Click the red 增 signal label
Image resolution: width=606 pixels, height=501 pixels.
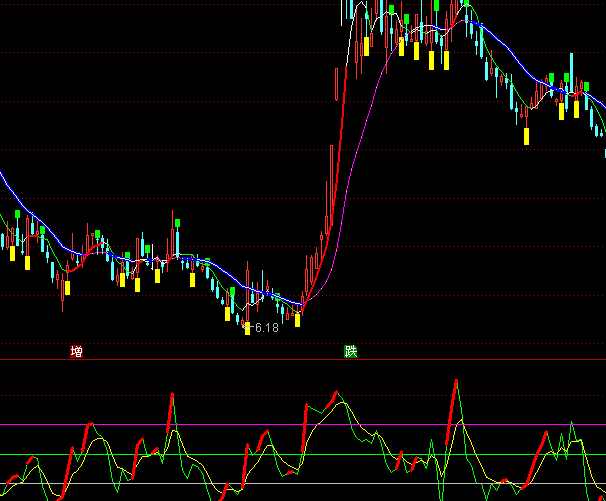click(76, 352)
